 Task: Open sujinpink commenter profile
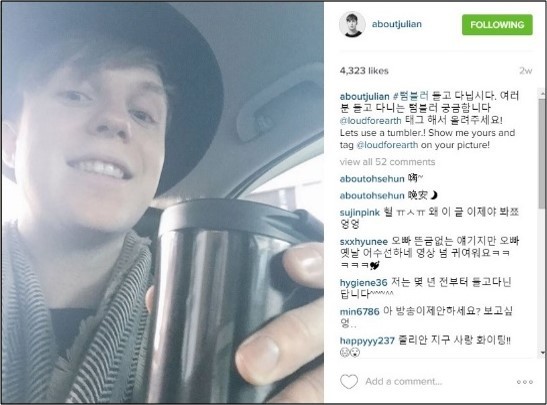point(360,212)
